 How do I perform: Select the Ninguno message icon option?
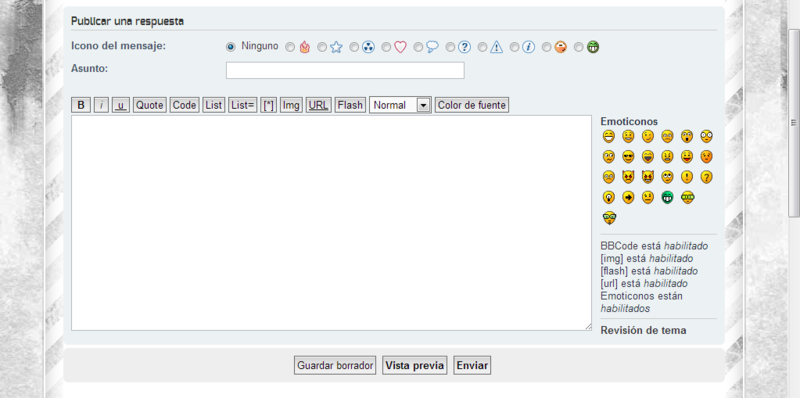point(231,47)
